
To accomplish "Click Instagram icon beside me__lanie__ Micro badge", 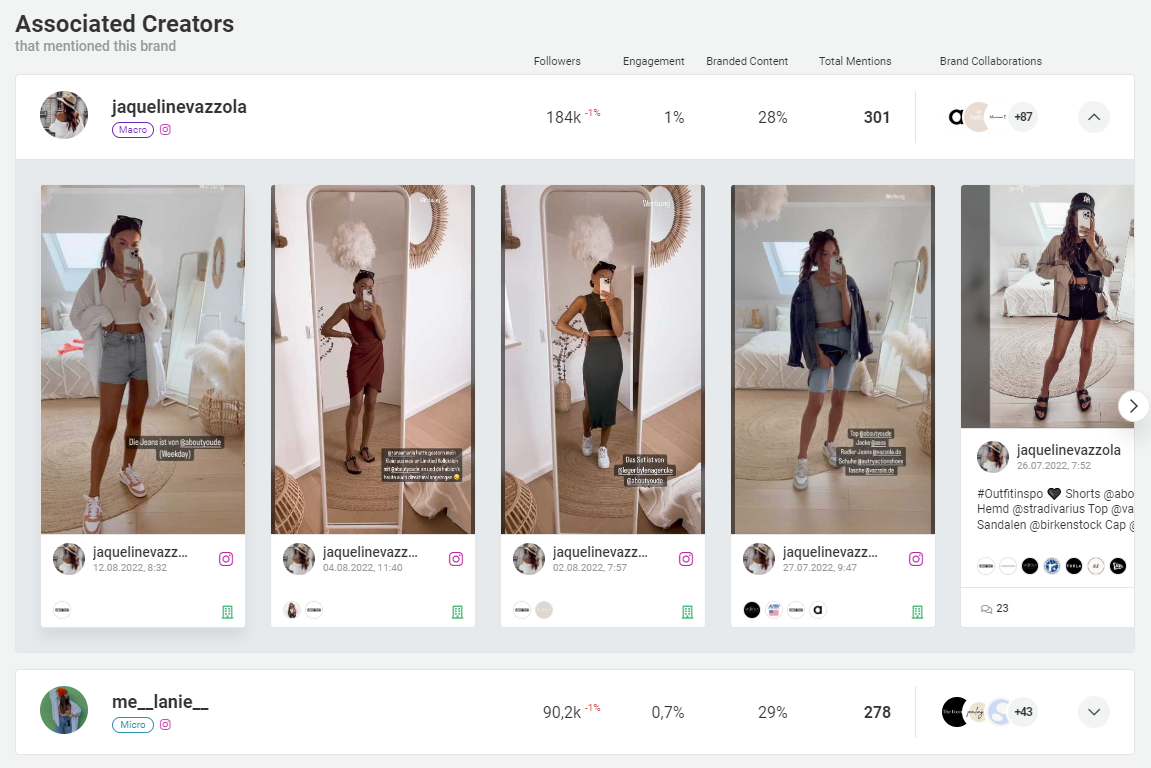I will click(x=166, y=725).
